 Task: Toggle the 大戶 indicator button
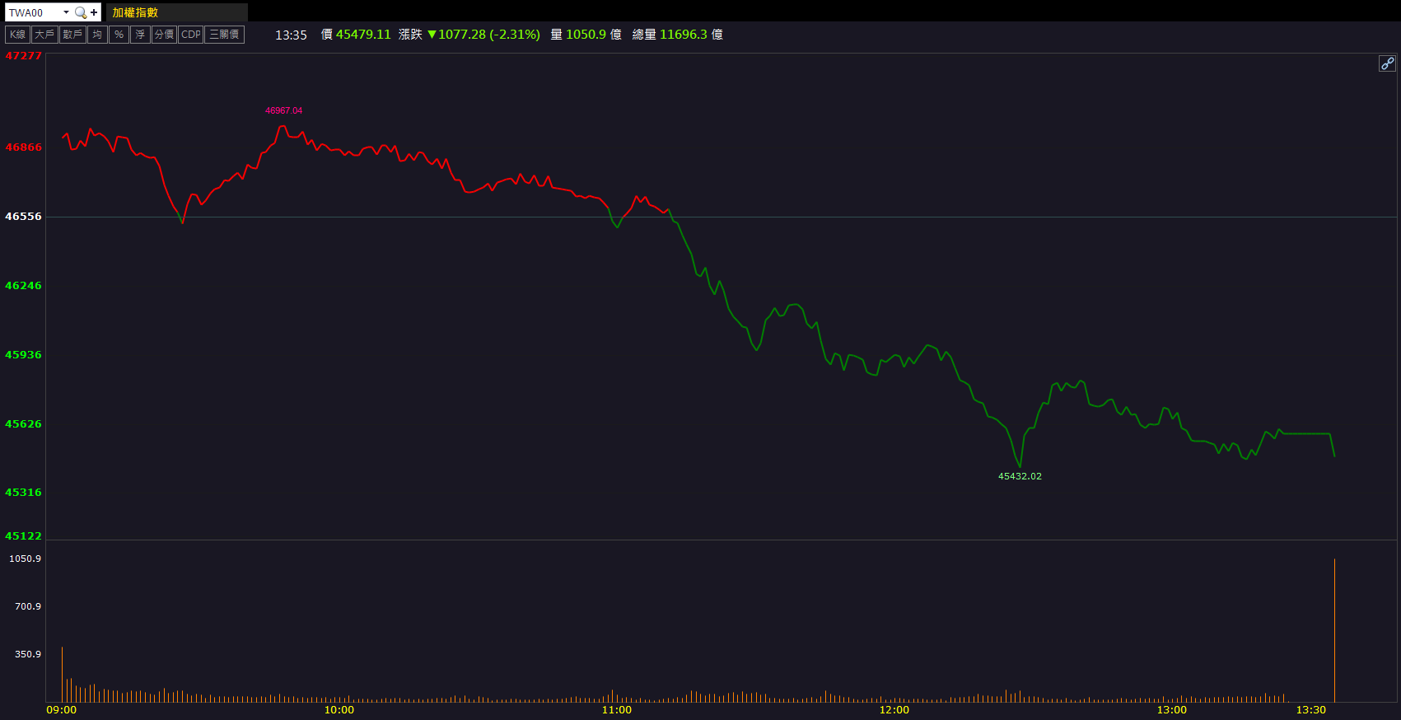tap(44, 34)
